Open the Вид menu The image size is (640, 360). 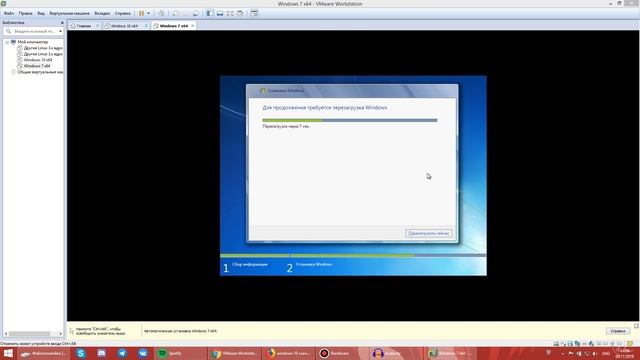[x=41, y=13]
